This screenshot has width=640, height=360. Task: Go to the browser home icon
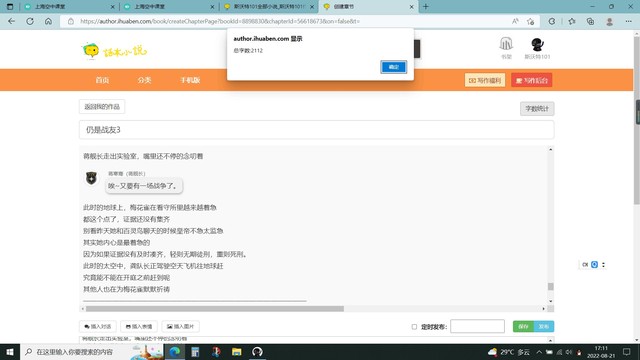click(48, 21)
